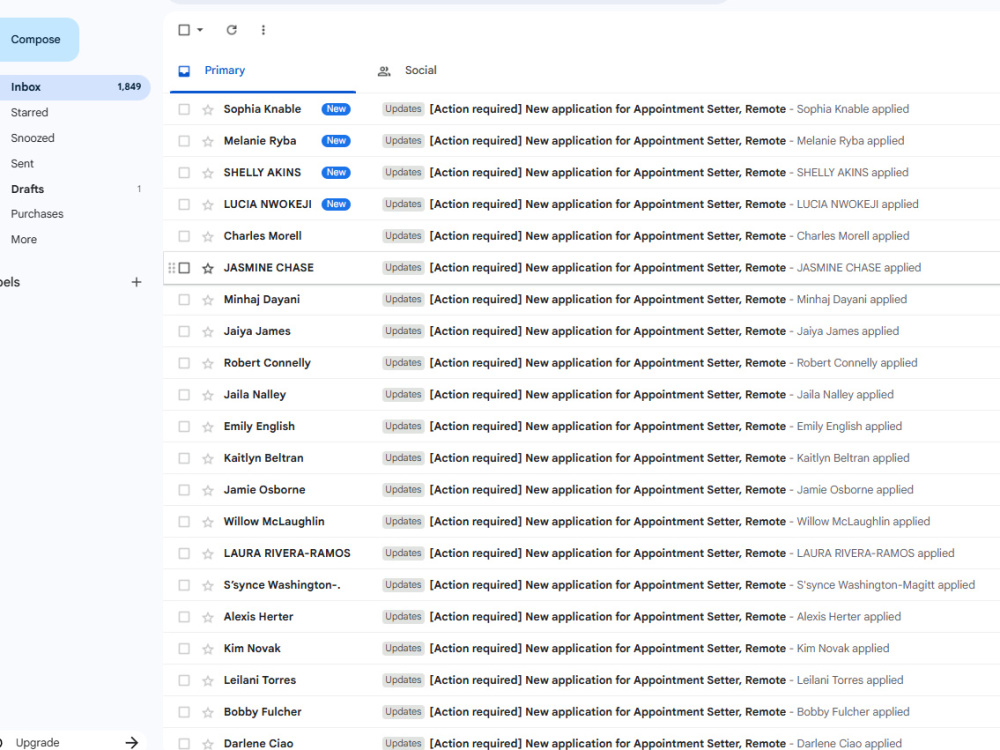
Task: Star the Kim Novak email
Action: click(x=208, y=649)
